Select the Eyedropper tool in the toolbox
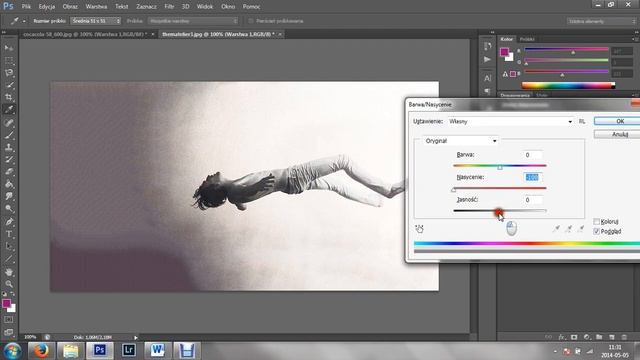The width and height of the screenshot is (640, 360). coord(9,109)
